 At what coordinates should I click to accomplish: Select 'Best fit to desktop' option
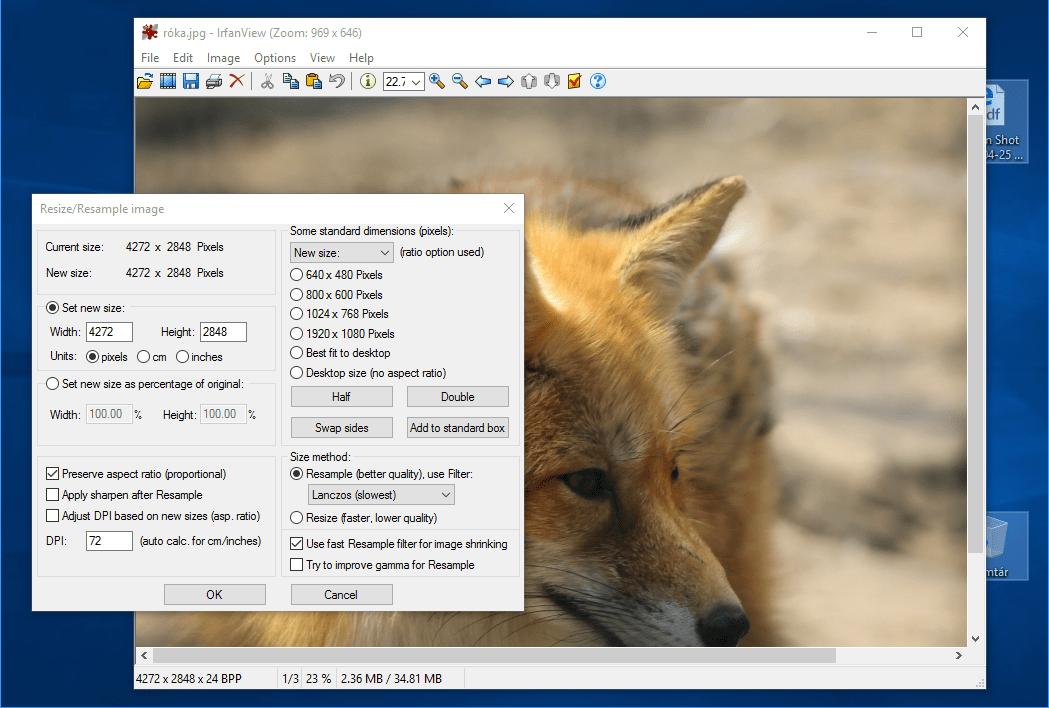pos(296,353)
